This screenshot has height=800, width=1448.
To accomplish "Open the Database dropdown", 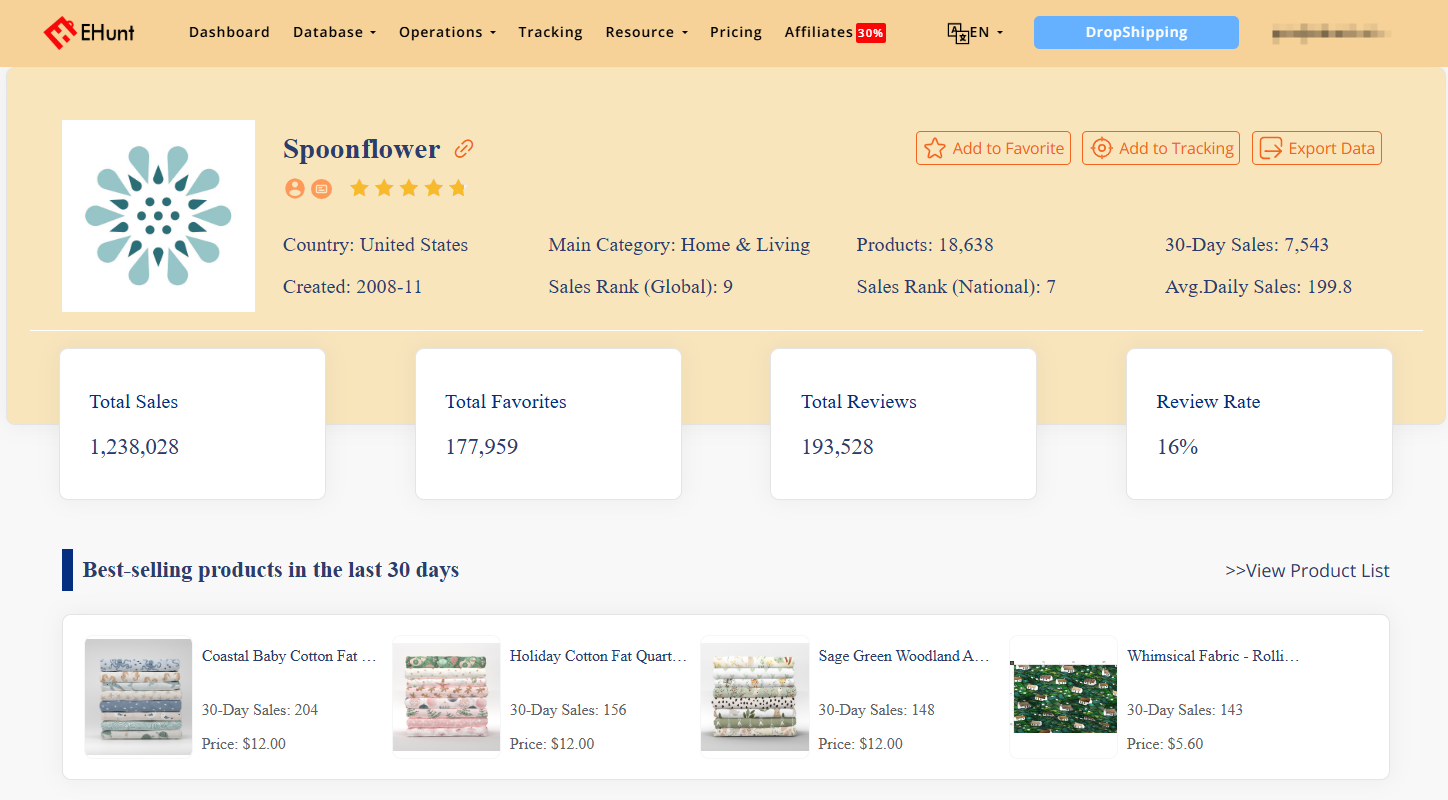I will coord(334,32).
